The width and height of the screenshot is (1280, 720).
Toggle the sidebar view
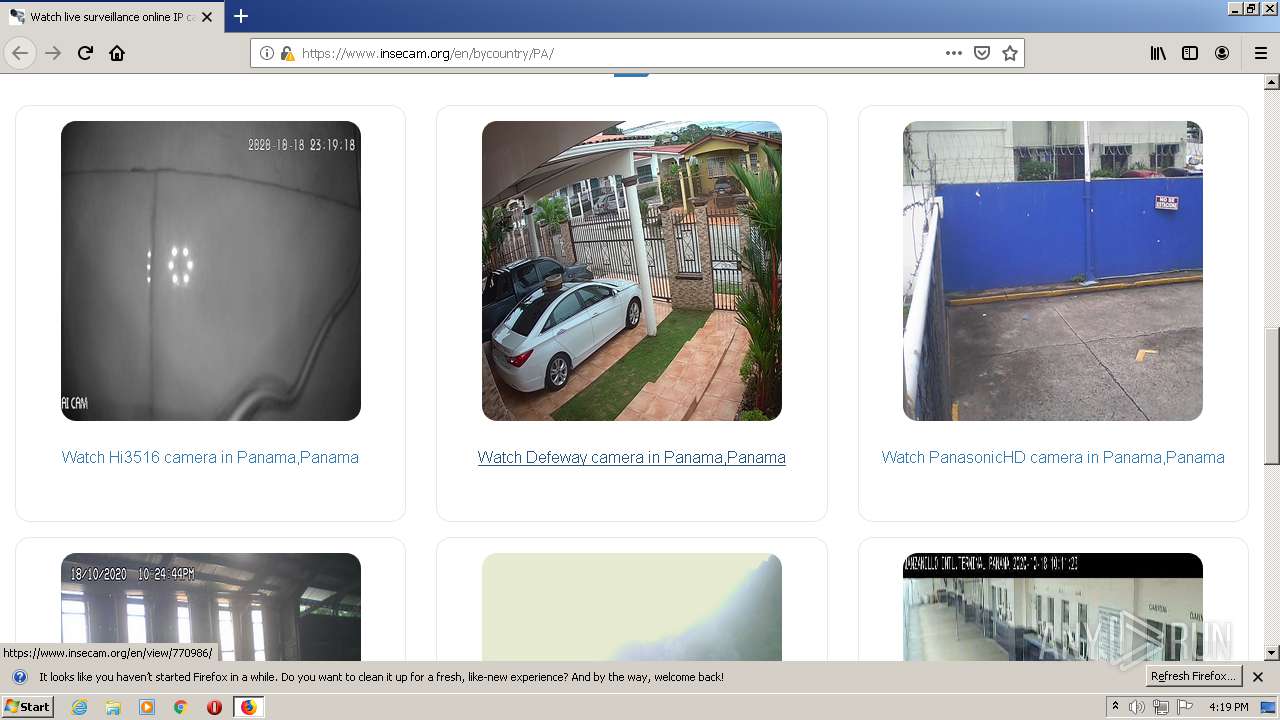coord(1190,53)
